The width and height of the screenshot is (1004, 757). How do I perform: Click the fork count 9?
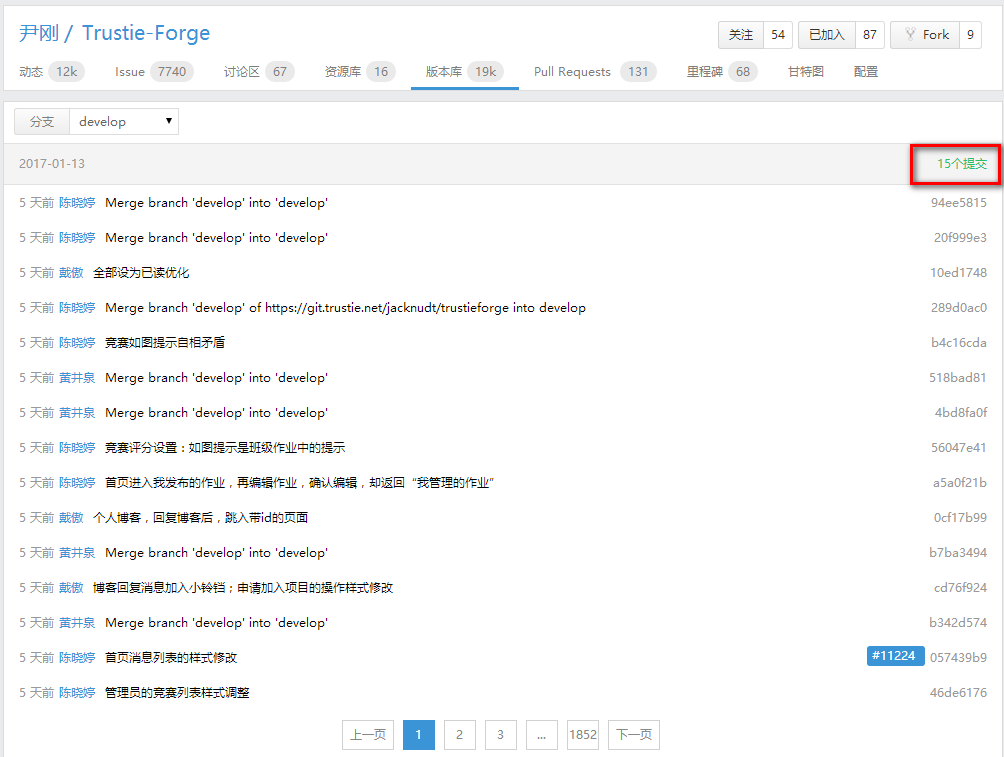970,35
